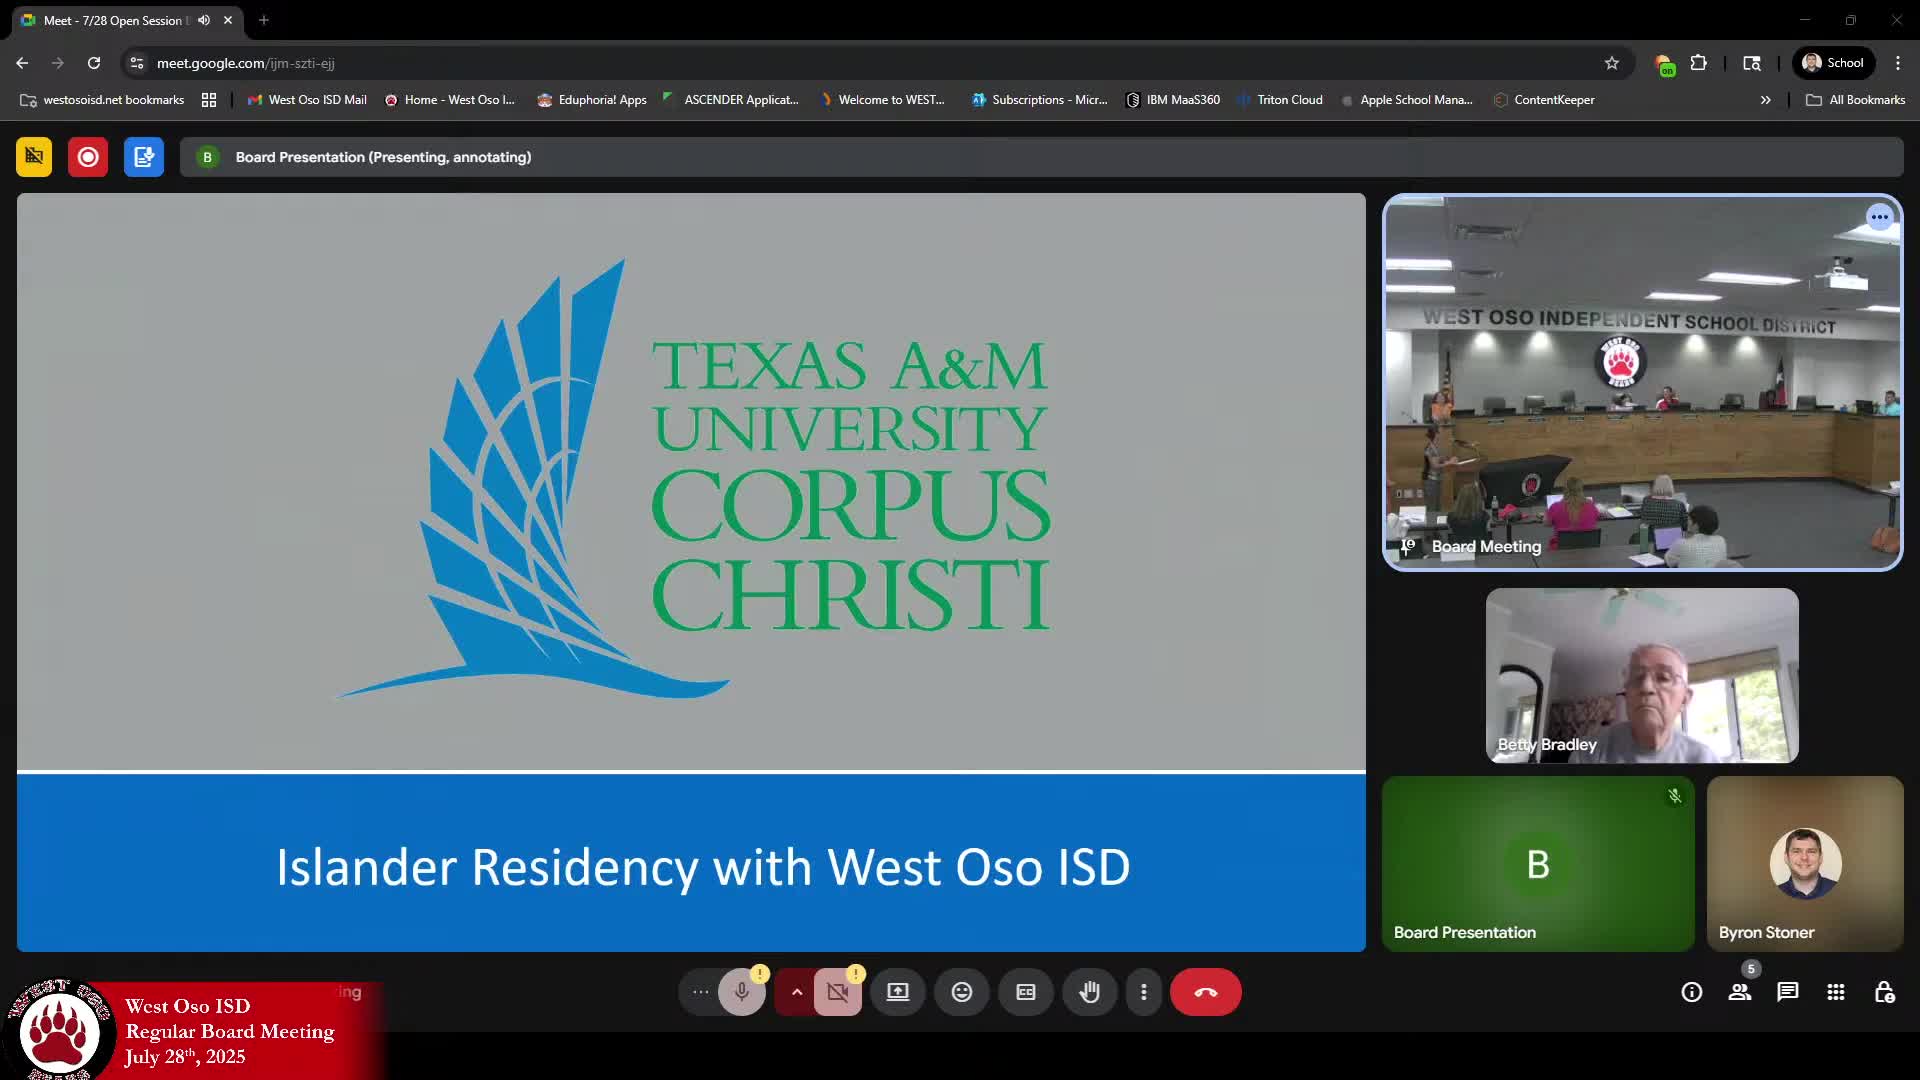Toggle closed captions button
The image size is (1920, 1080).
[1026, 992]
